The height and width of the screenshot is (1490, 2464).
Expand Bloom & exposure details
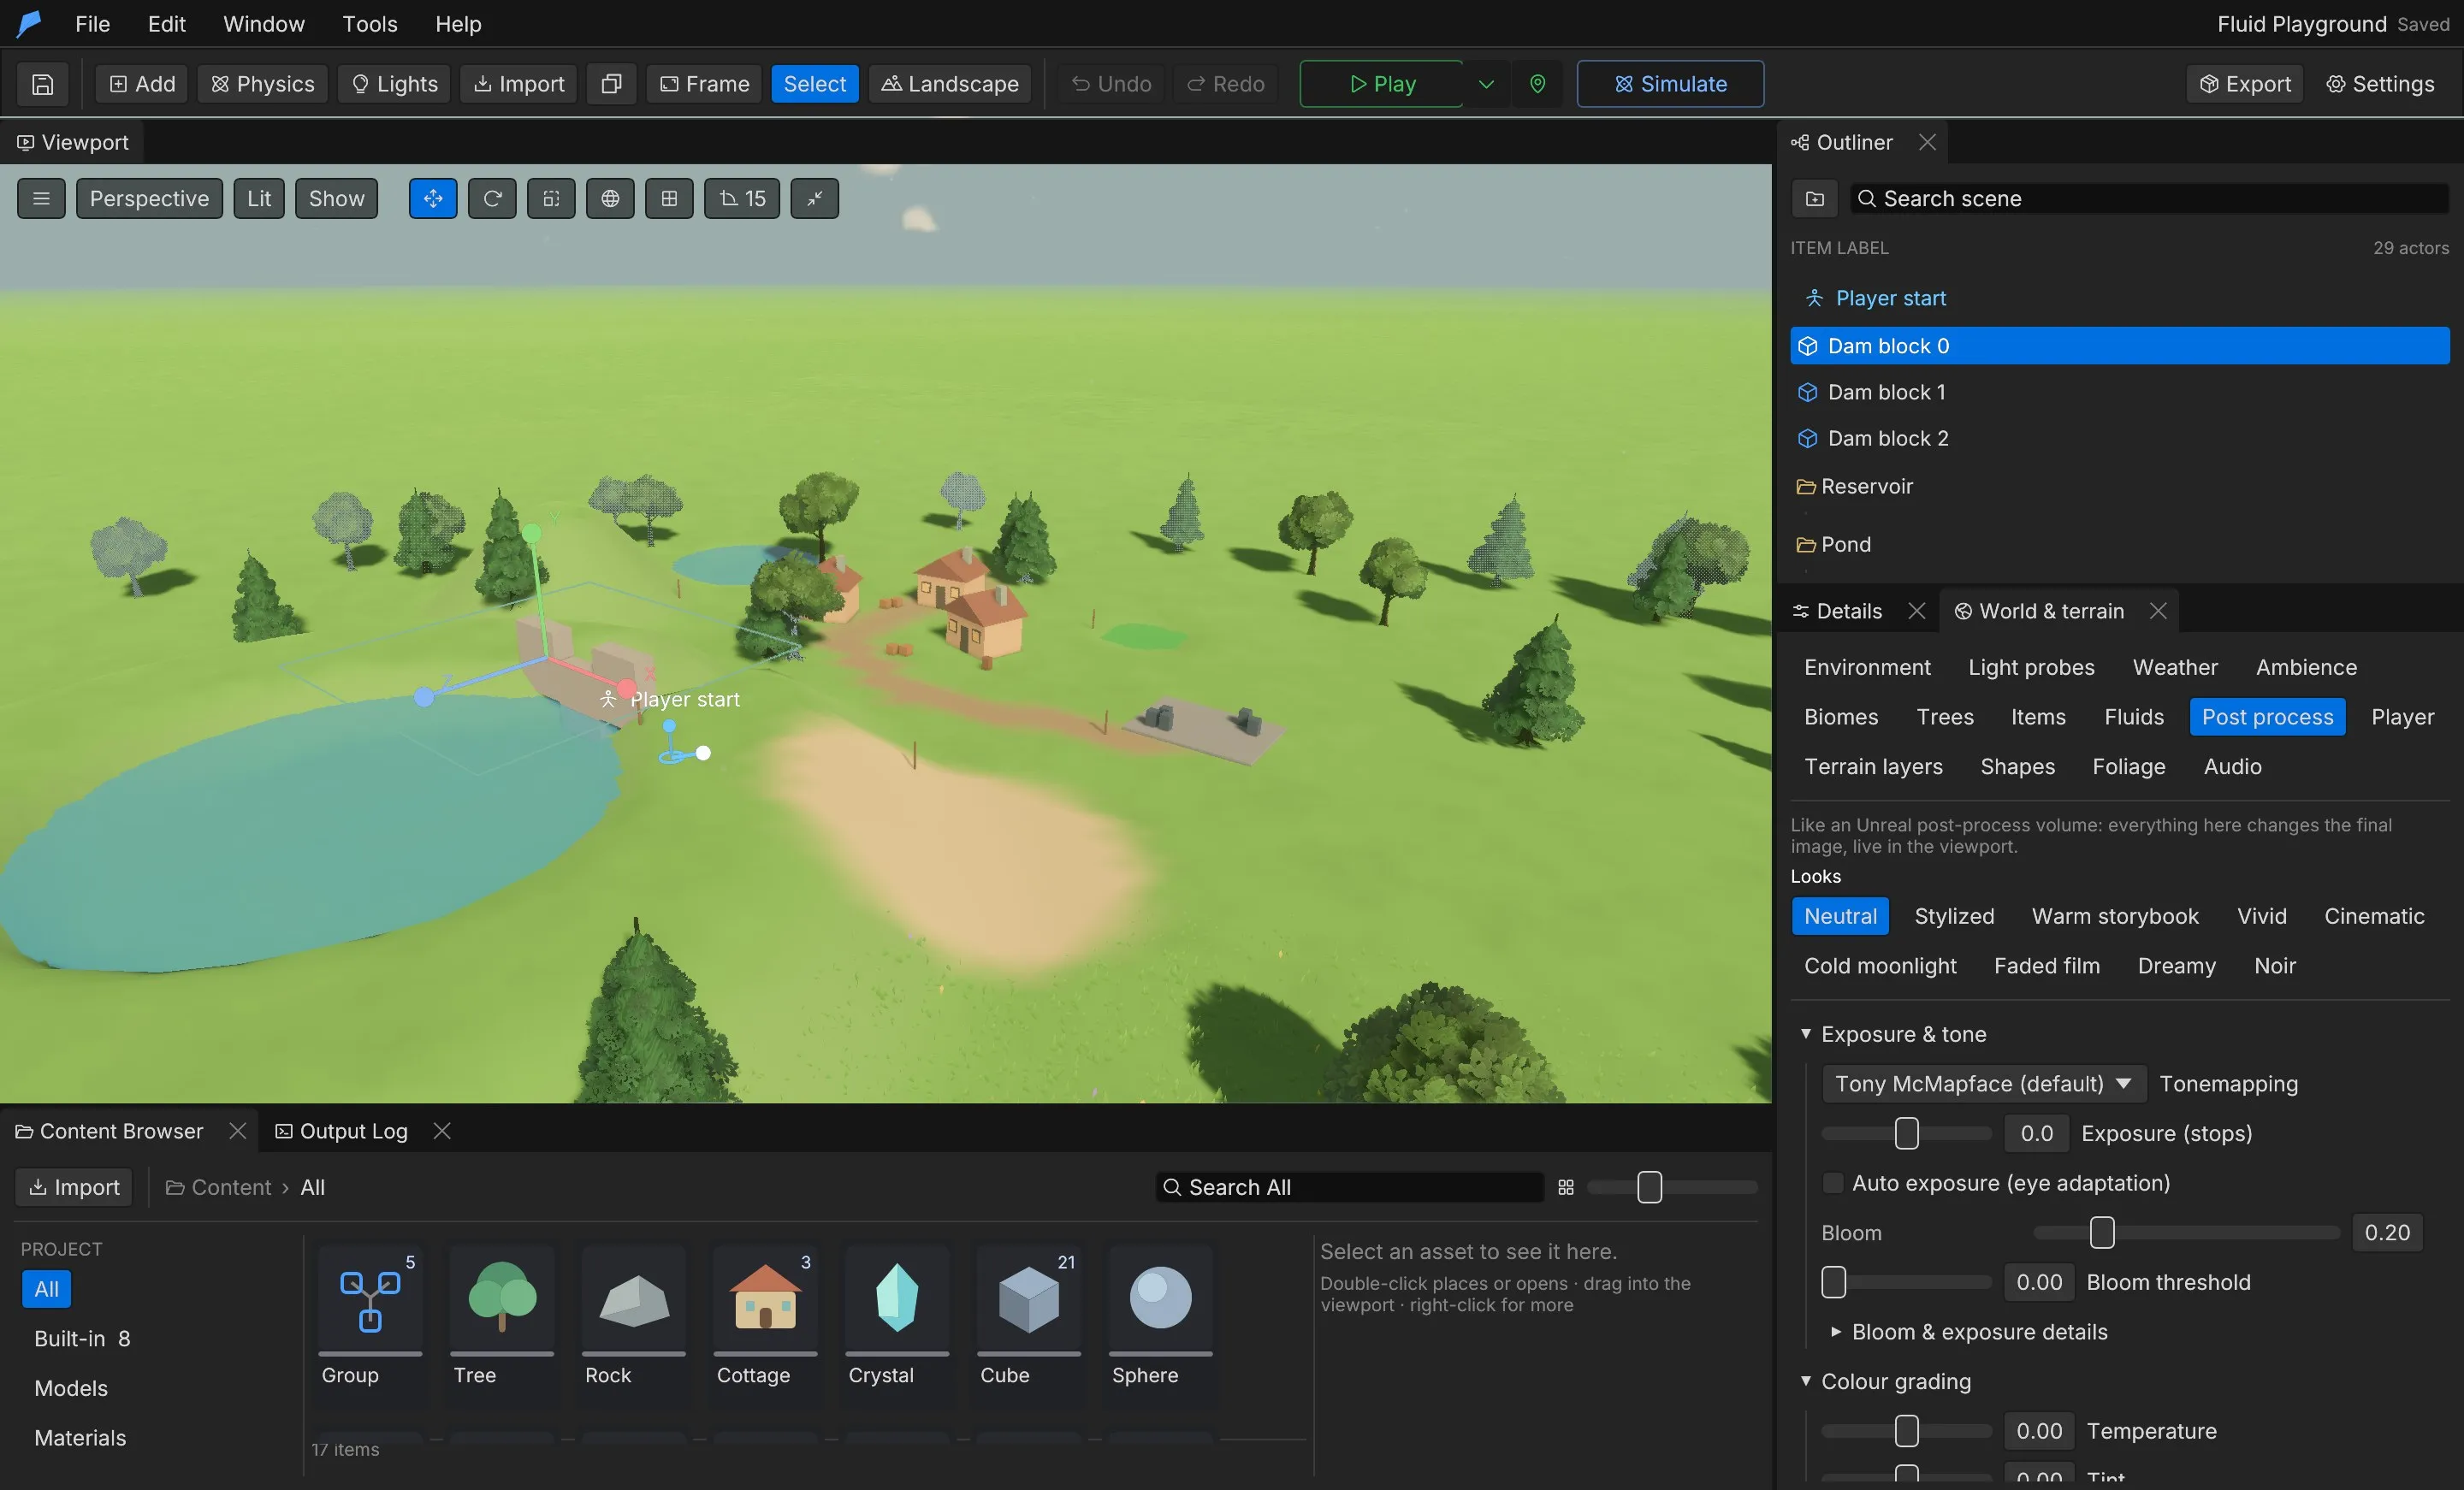point(1836,1332)
